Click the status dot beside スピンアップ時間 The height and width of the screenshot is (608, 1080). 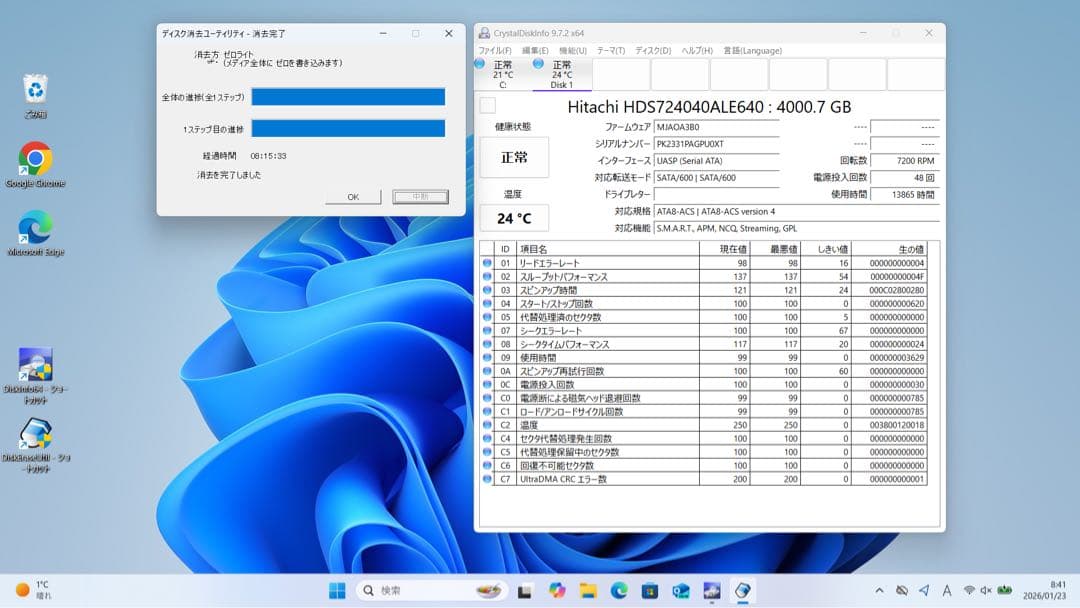pos(487,291)
